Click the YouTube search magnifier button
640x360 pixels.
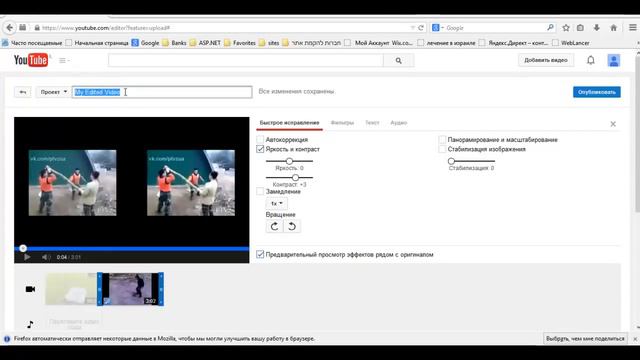[x=398, y=60]
